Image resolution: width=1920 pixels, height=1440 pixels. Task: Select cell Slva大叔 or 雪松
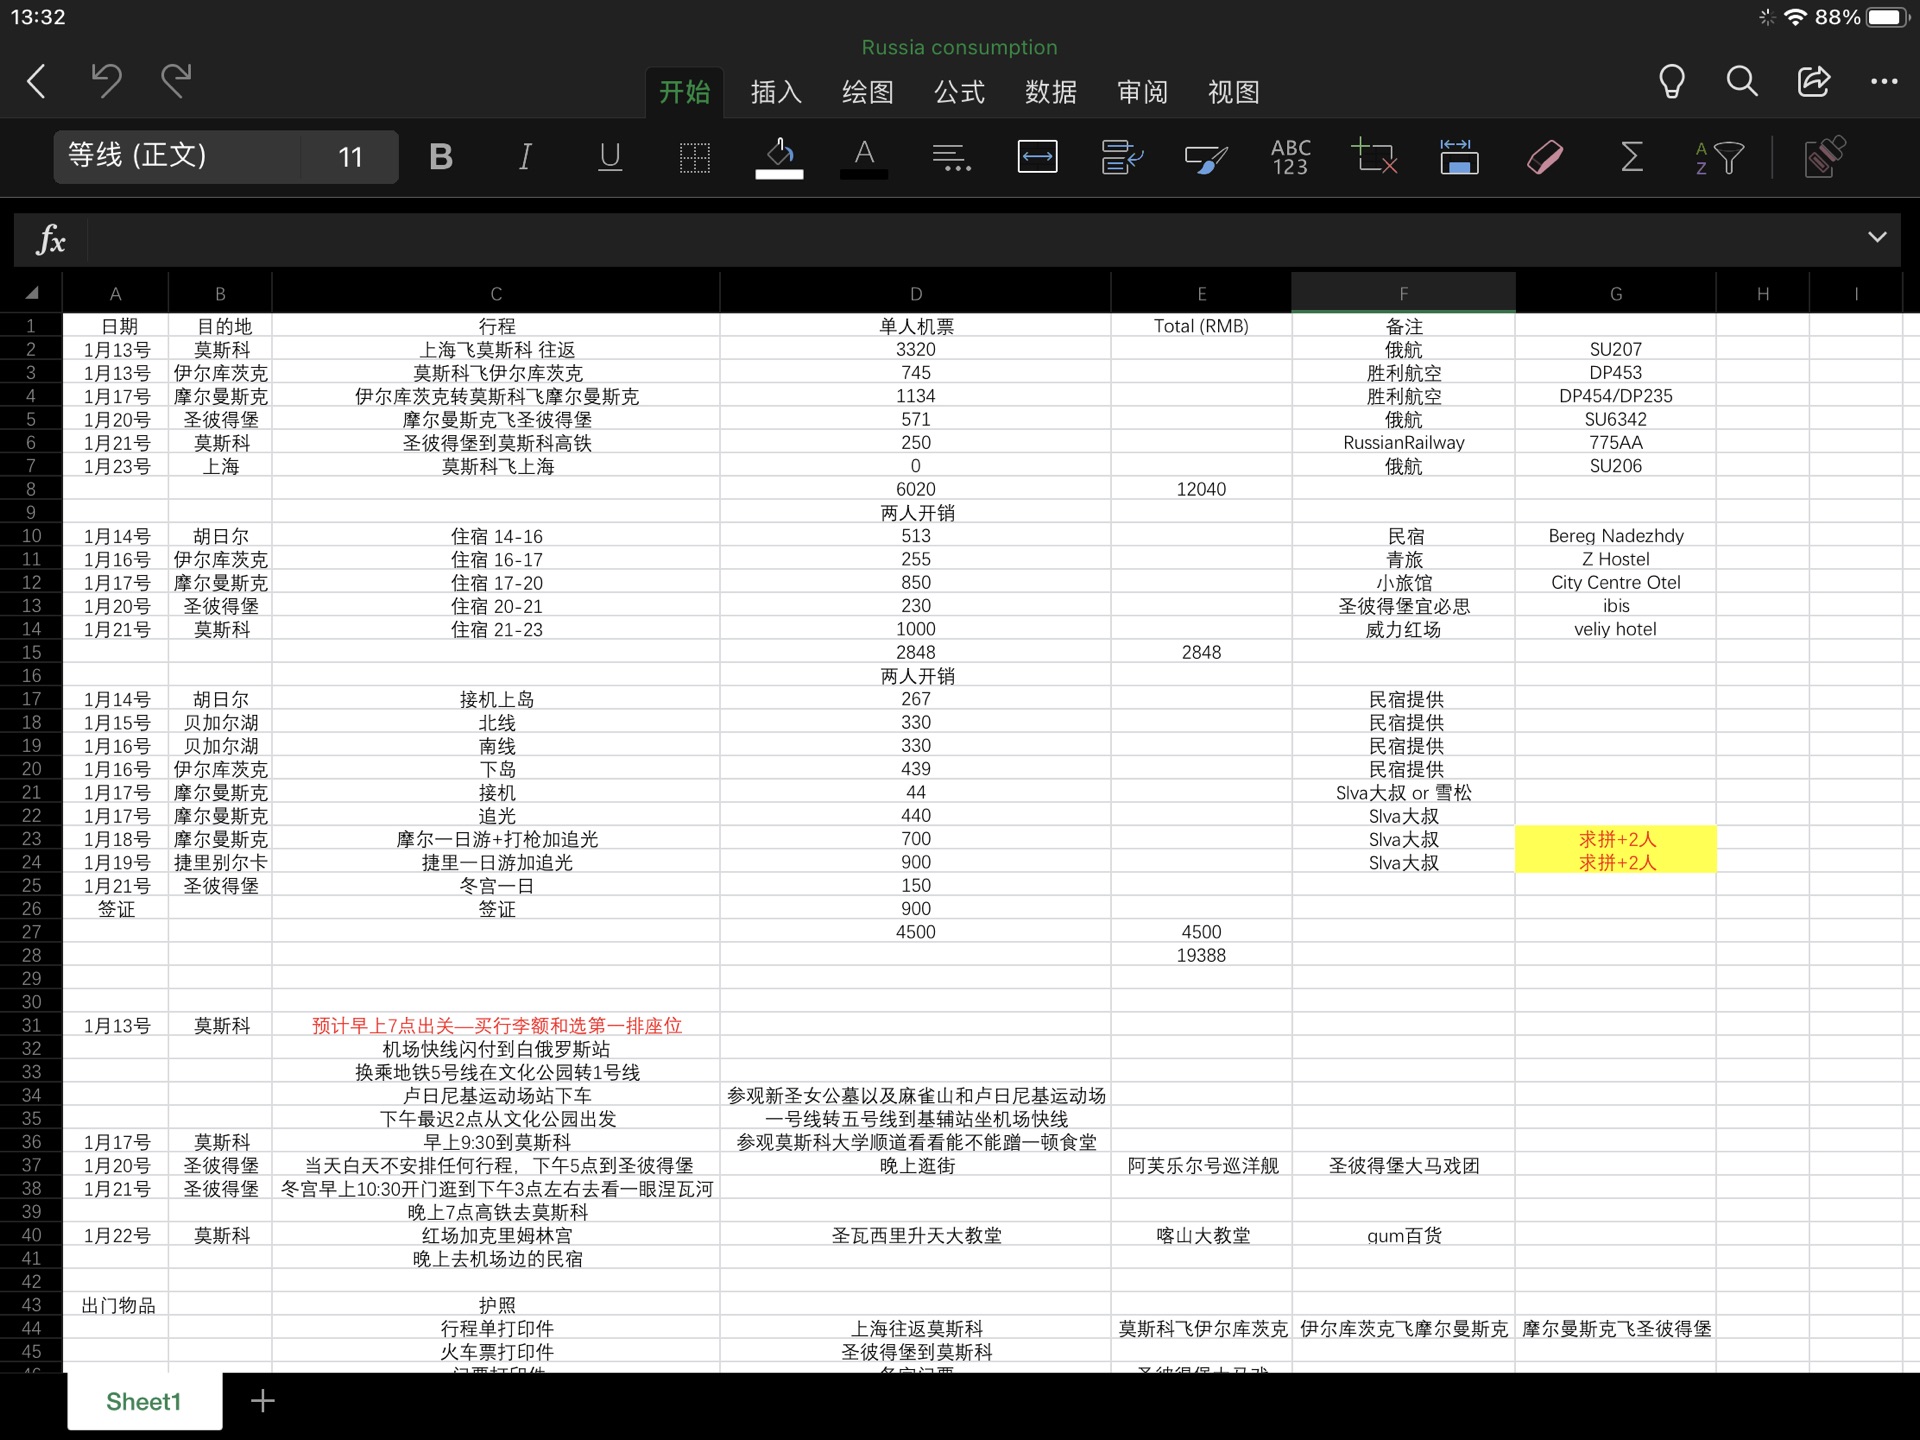(1404, 792)
